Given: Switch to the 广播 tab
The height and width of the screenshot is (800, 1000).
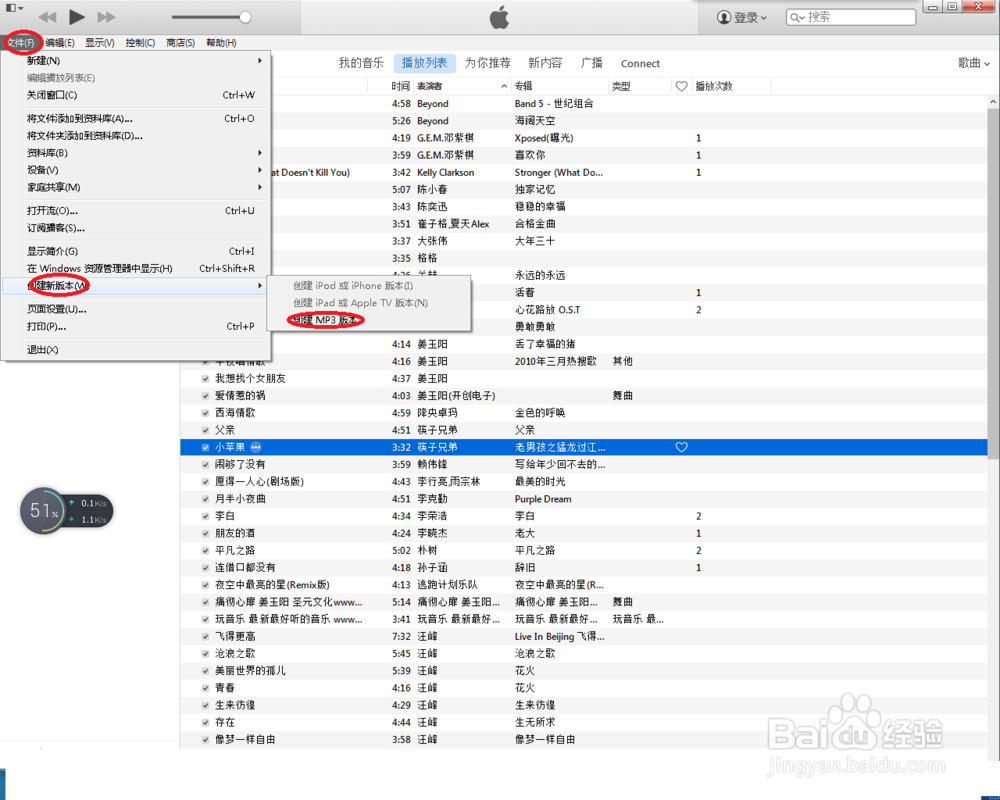Looking at the screenshot, I should pyautogui.click(x=592, y=63).
